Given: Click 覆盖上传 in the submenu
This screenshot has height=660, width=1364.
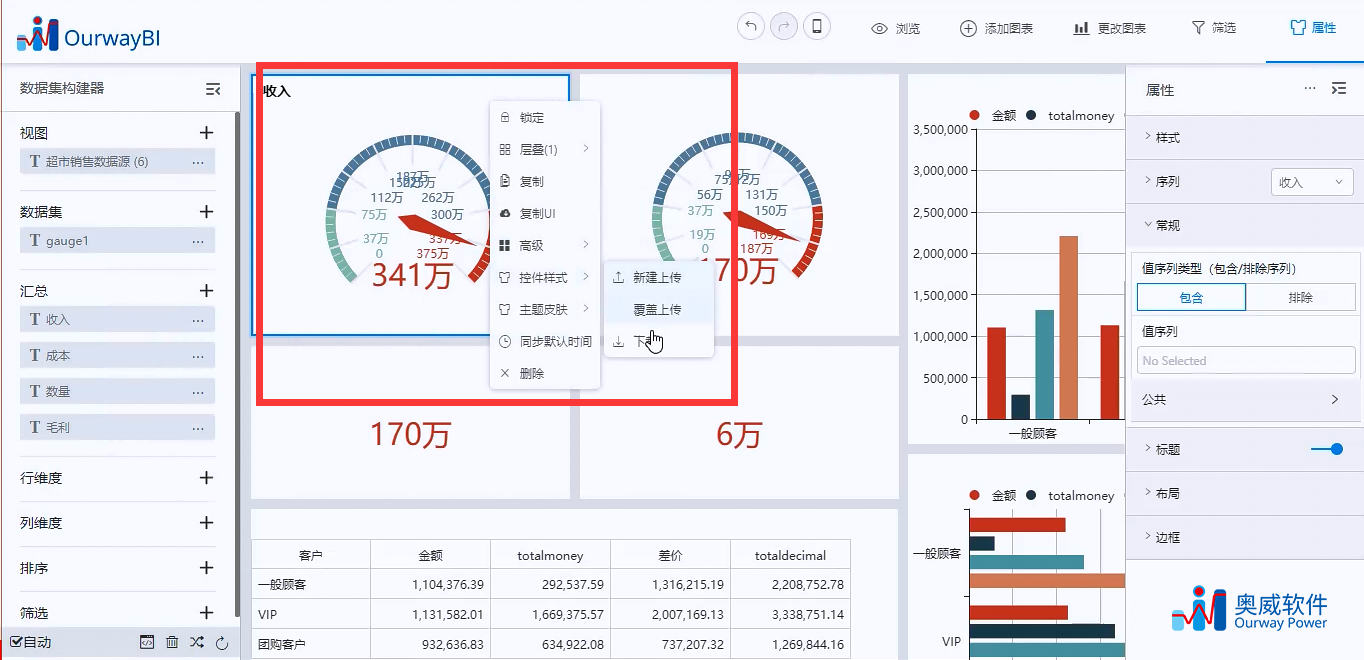Looking at the screenshot, I should 658,310.
